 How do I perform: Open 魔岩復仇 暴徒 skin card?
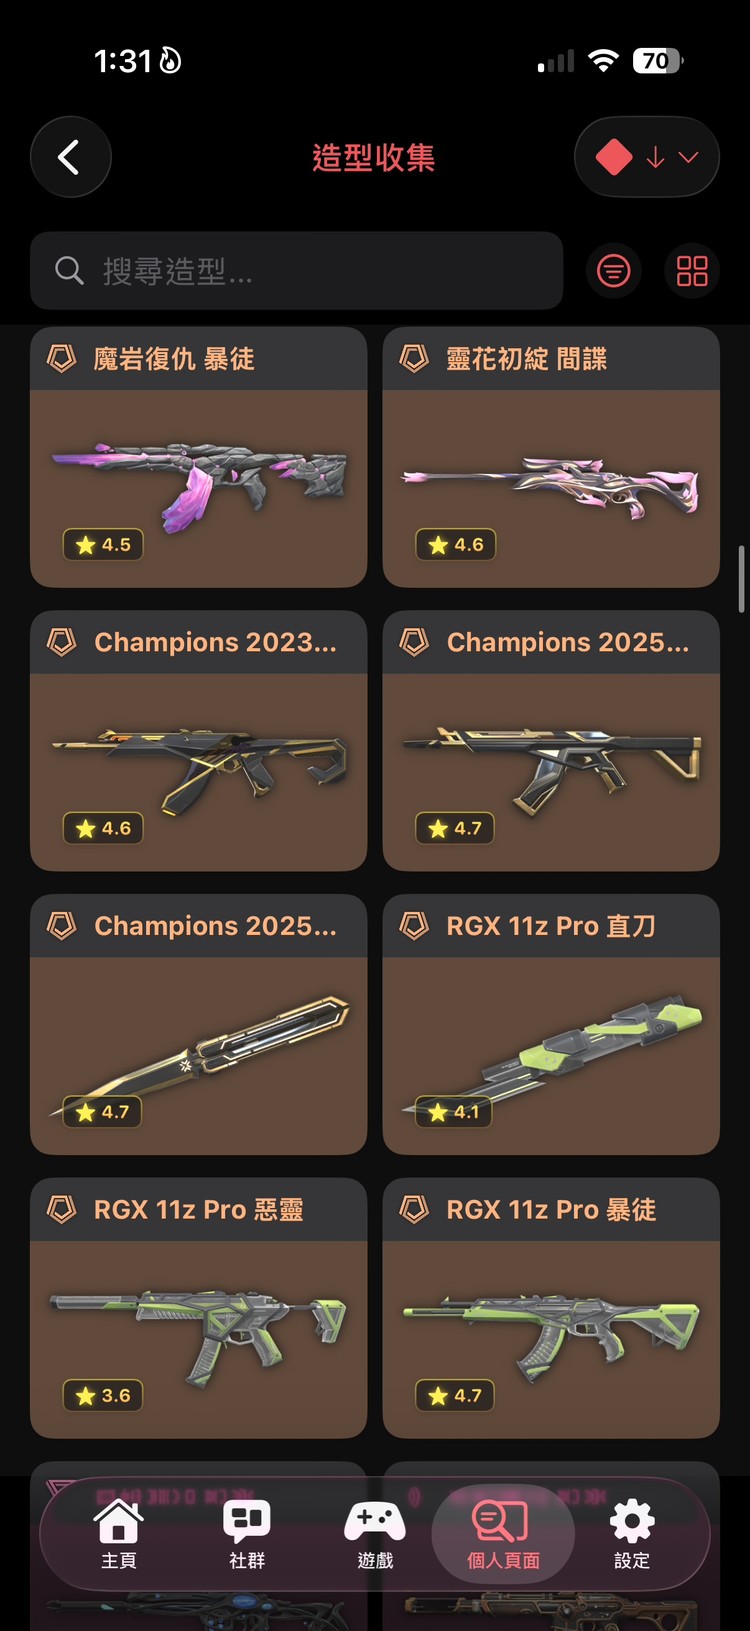tap(198, 457)
